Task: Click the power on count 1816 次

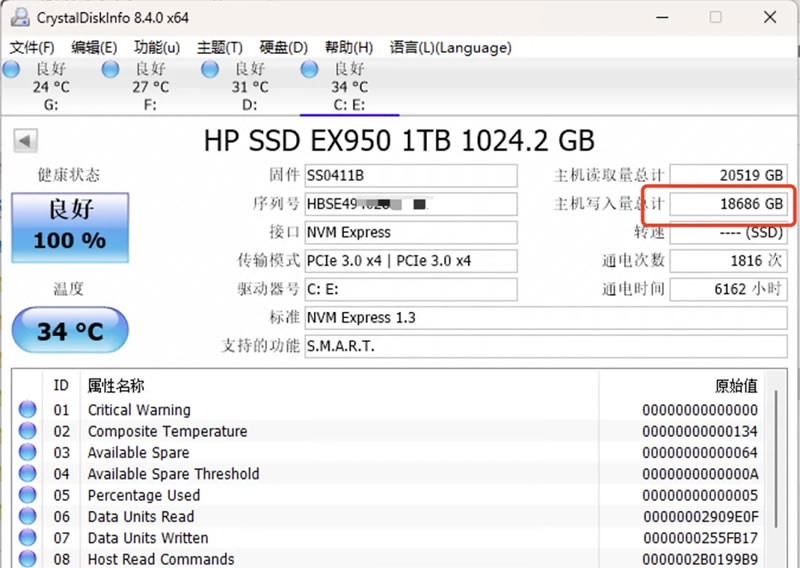Action: pyautogui.click(x=729, y=261)
